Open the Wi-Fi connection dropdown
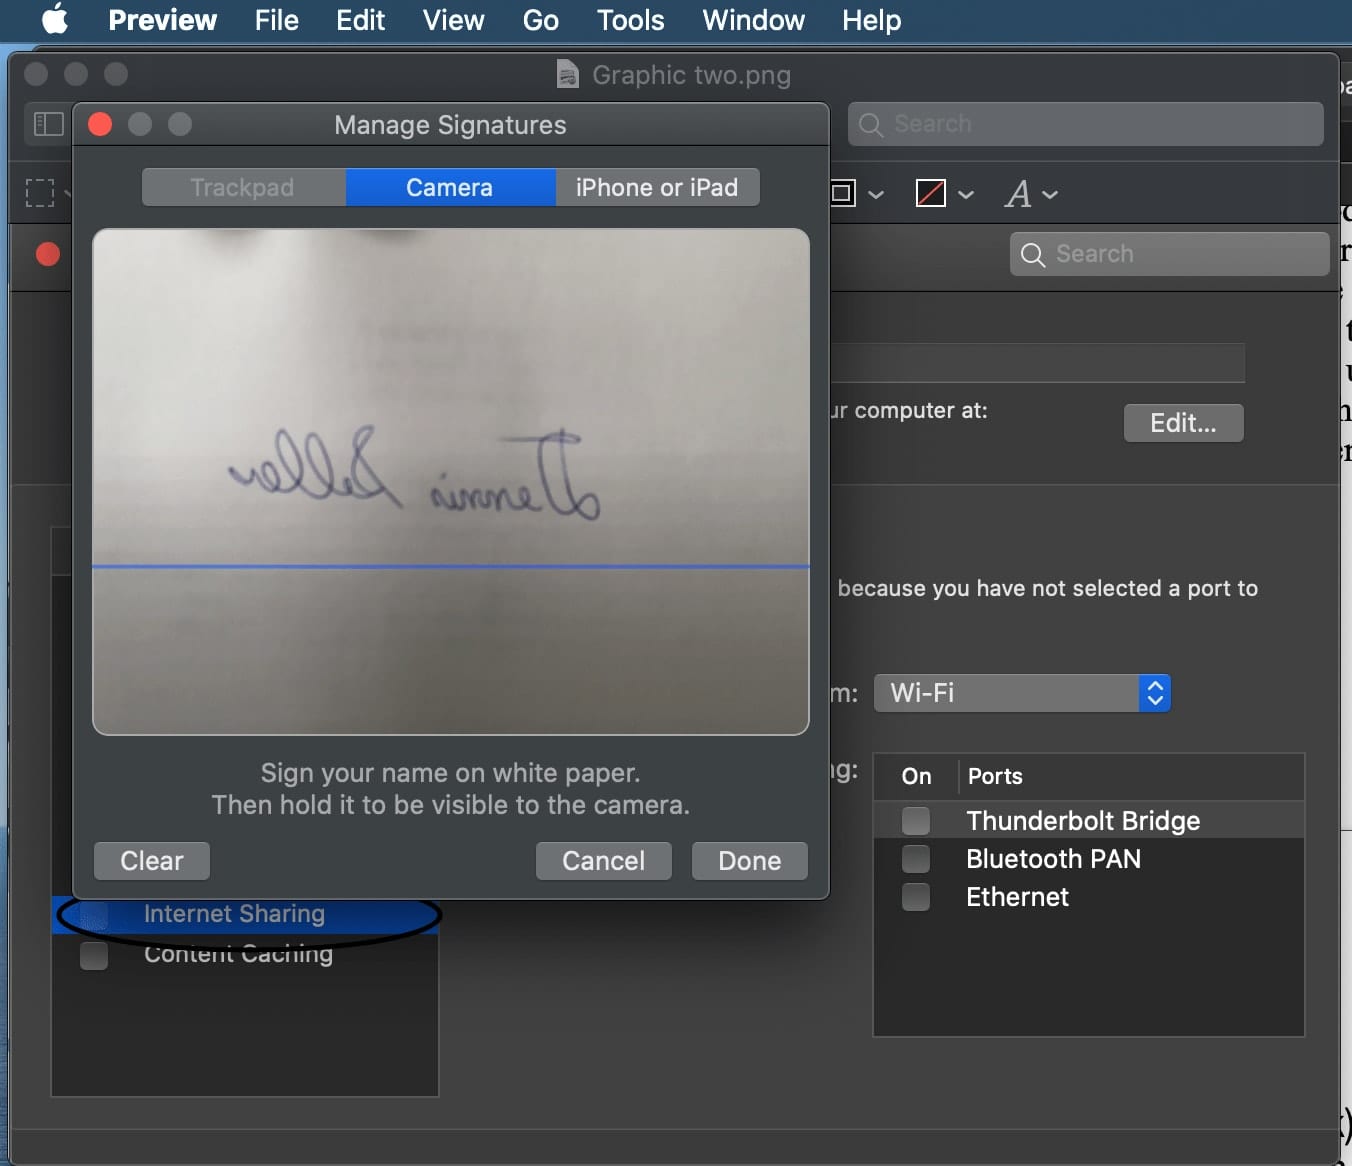 point(1022,693)
